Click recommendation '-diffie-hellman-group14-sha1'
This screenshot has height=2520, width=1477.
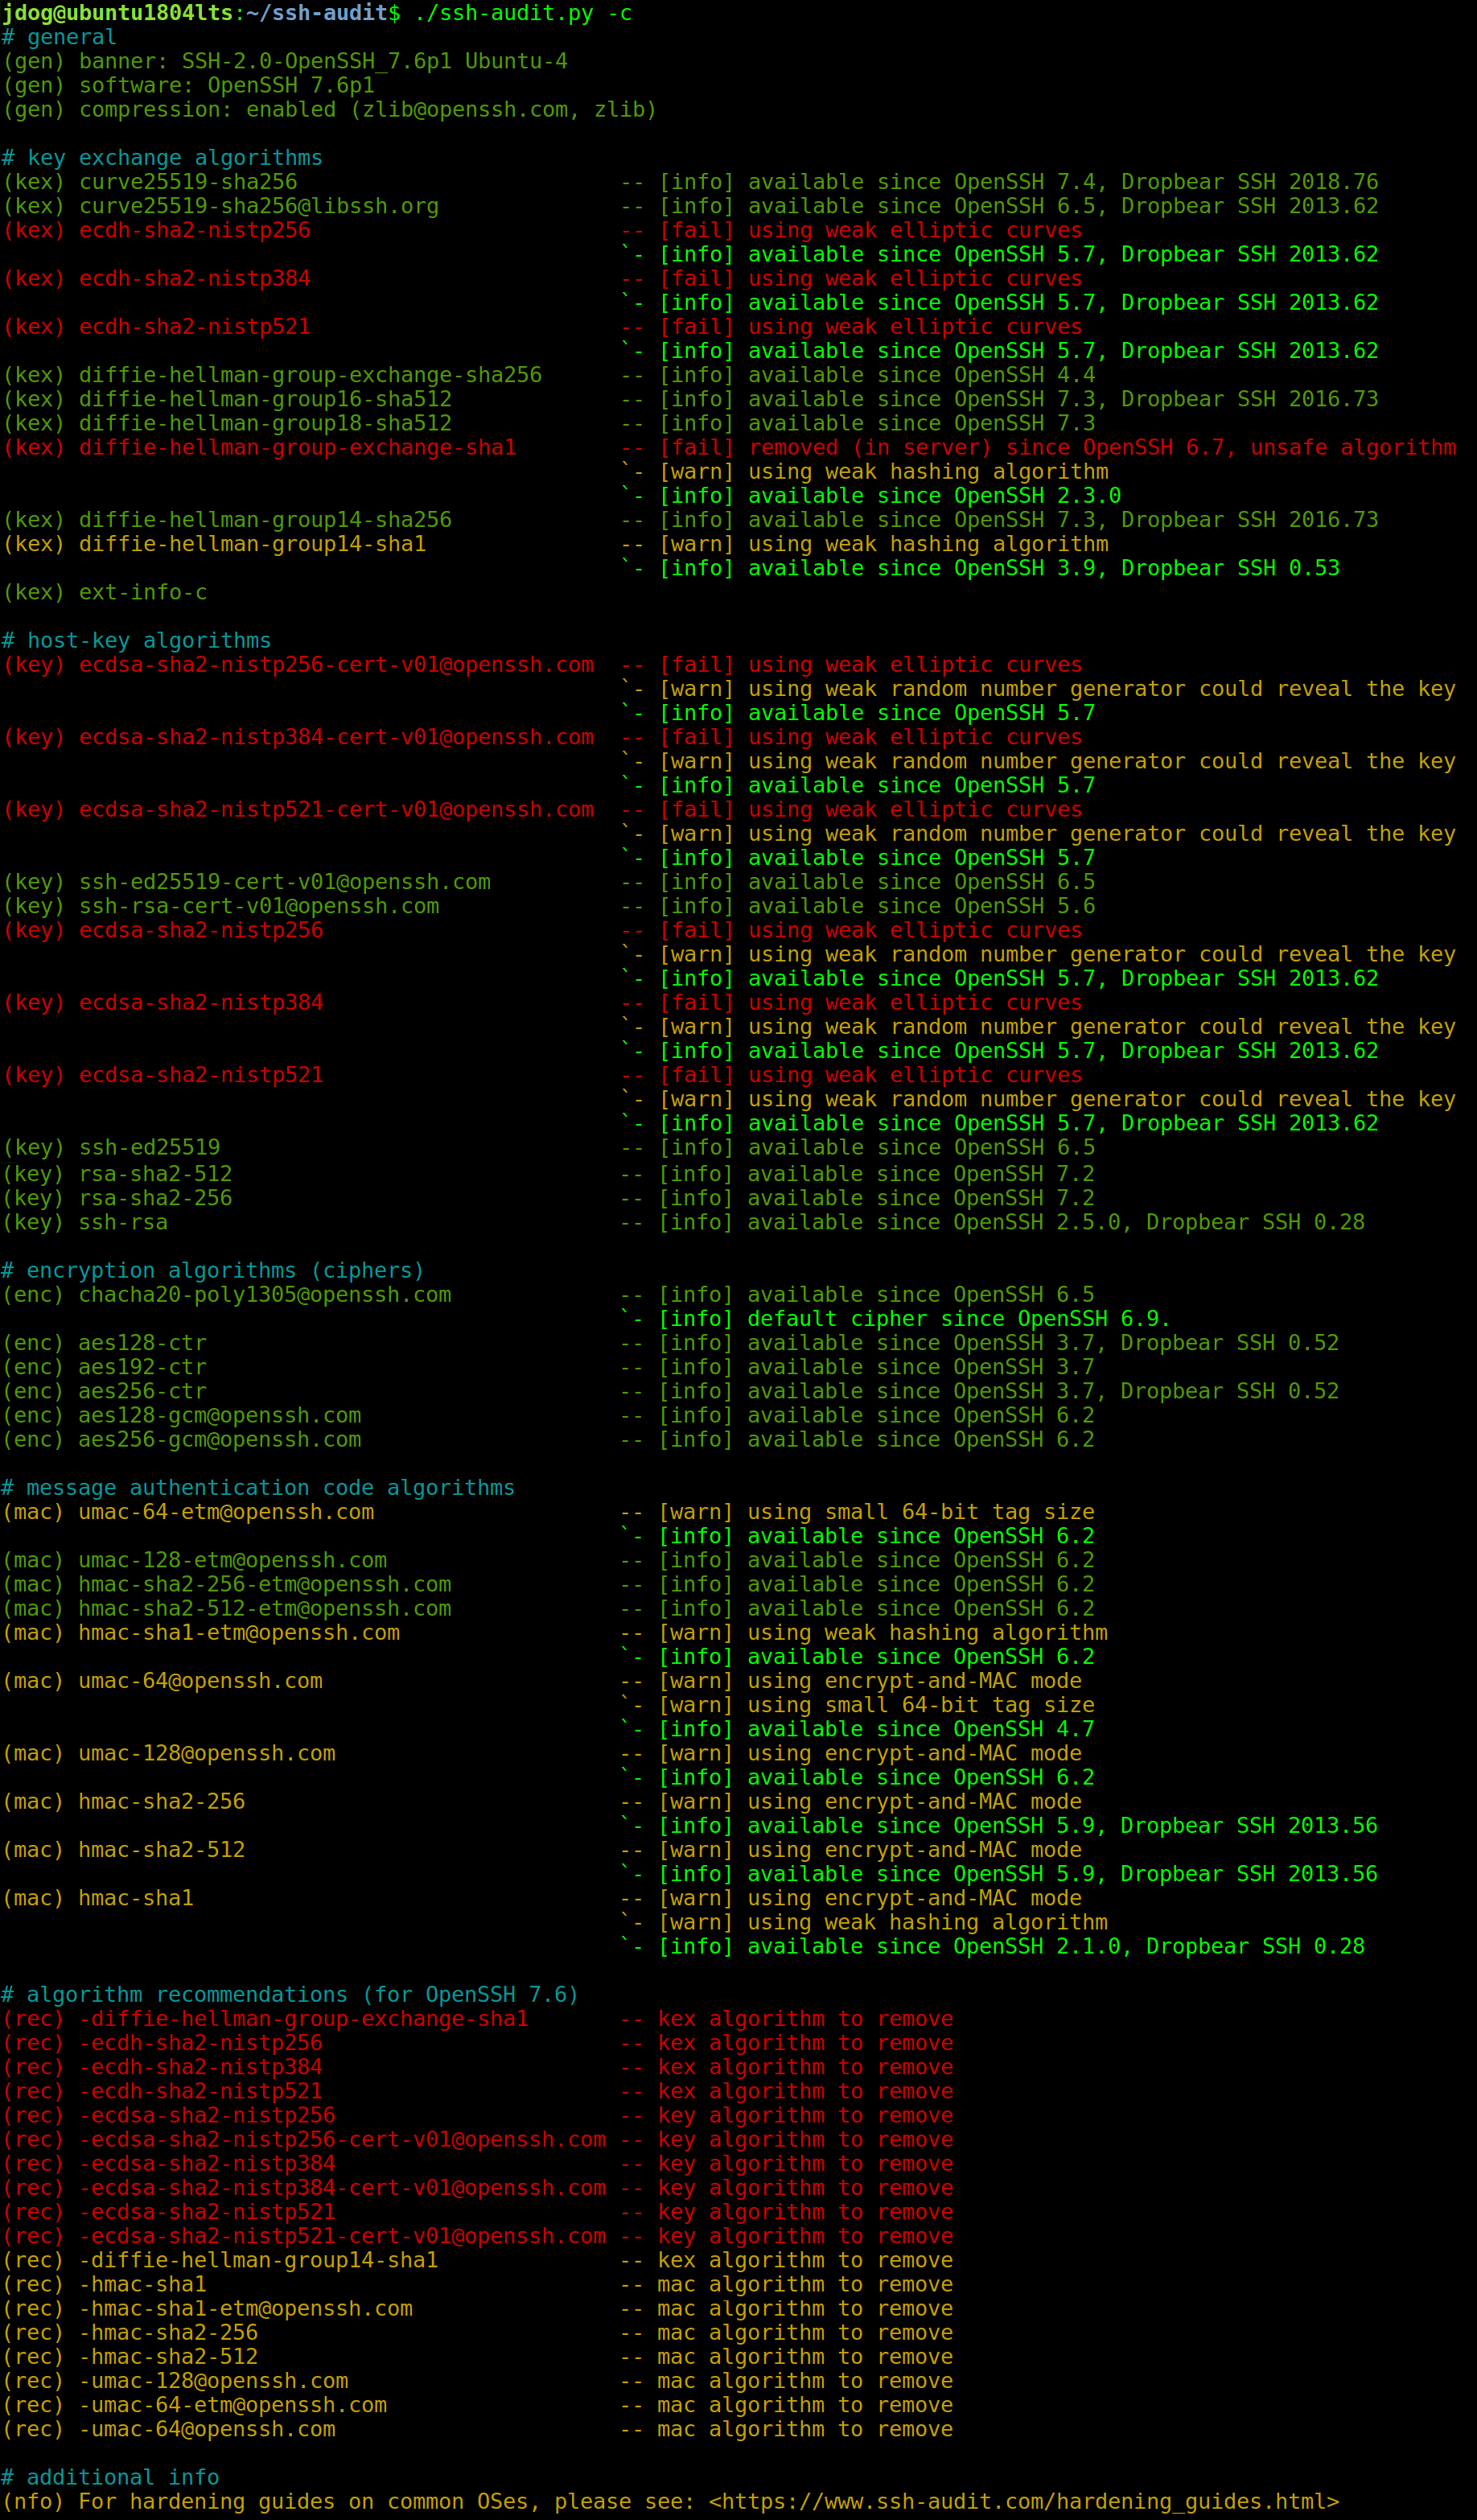pos(259,2260)
